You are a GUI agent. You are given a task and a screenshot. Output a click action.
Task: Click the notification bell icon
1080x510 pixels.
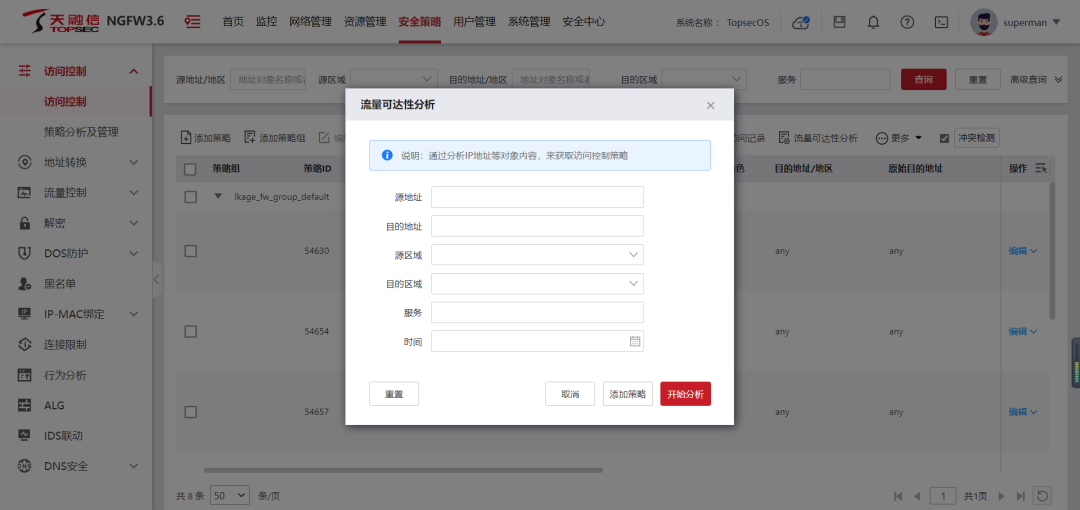coord(873,22)
